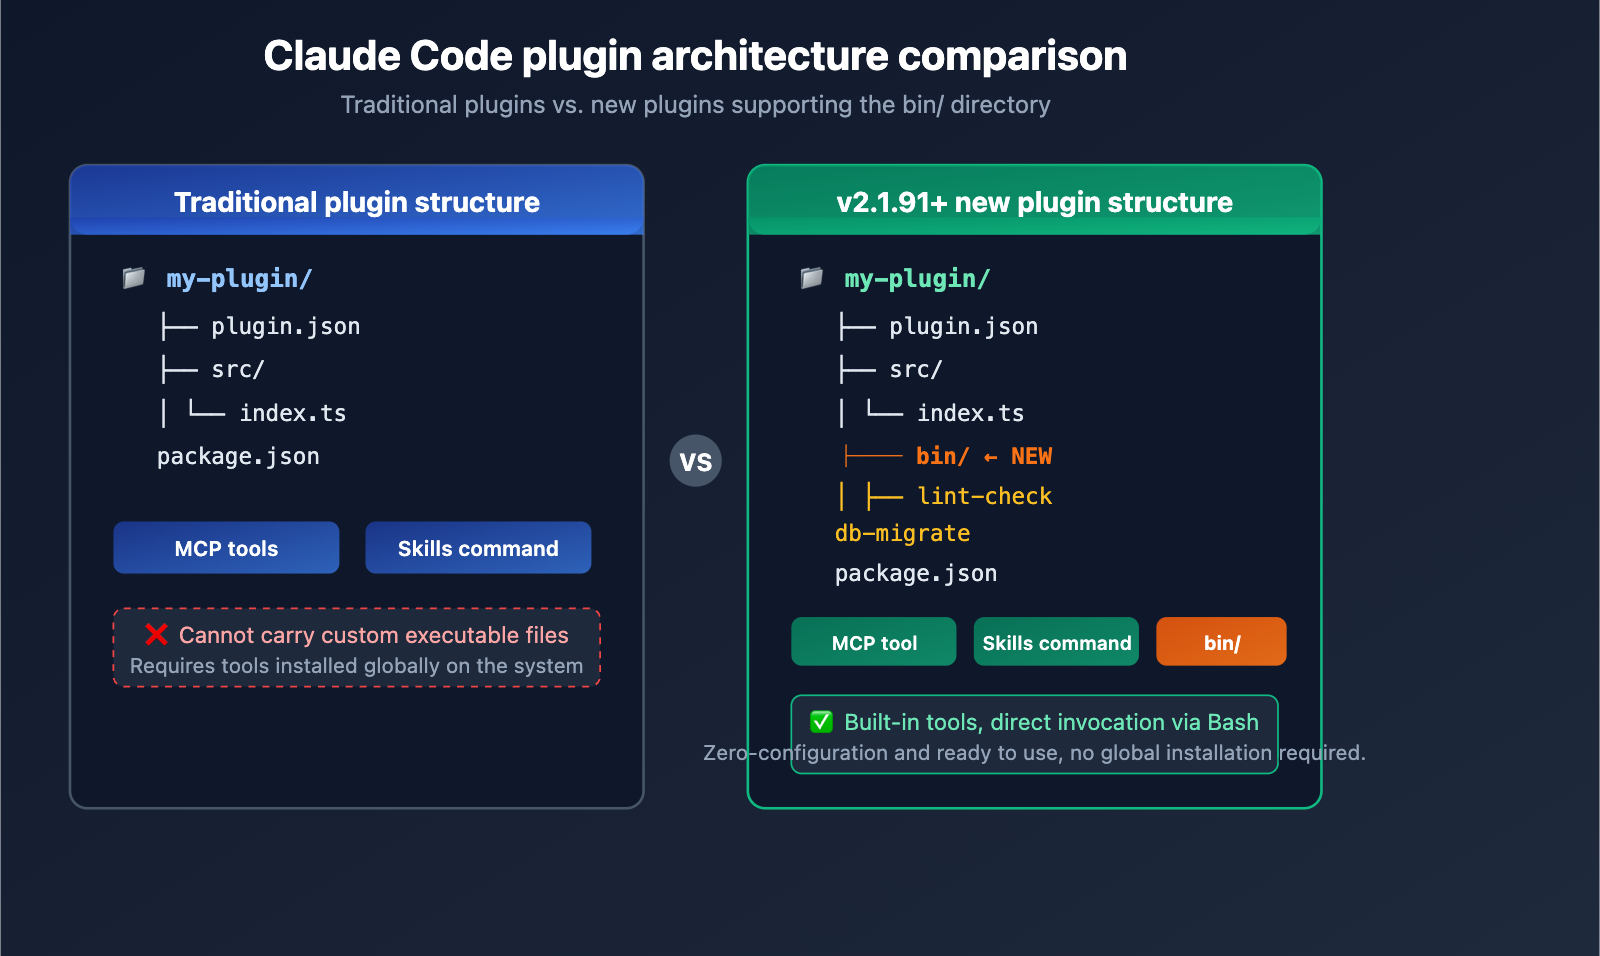
Task: Click the folder icon in the new plugin structure panel
Action: pyautogui.click(x=812, y=278)
